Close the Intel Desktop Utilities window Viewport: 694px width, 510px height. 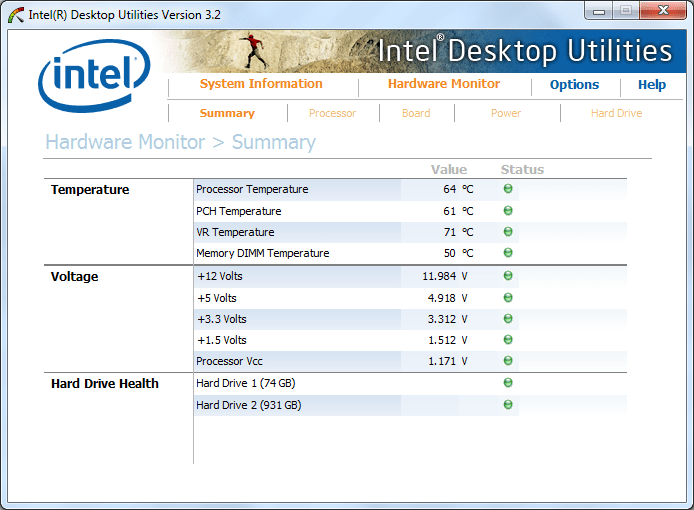point(663,11)
